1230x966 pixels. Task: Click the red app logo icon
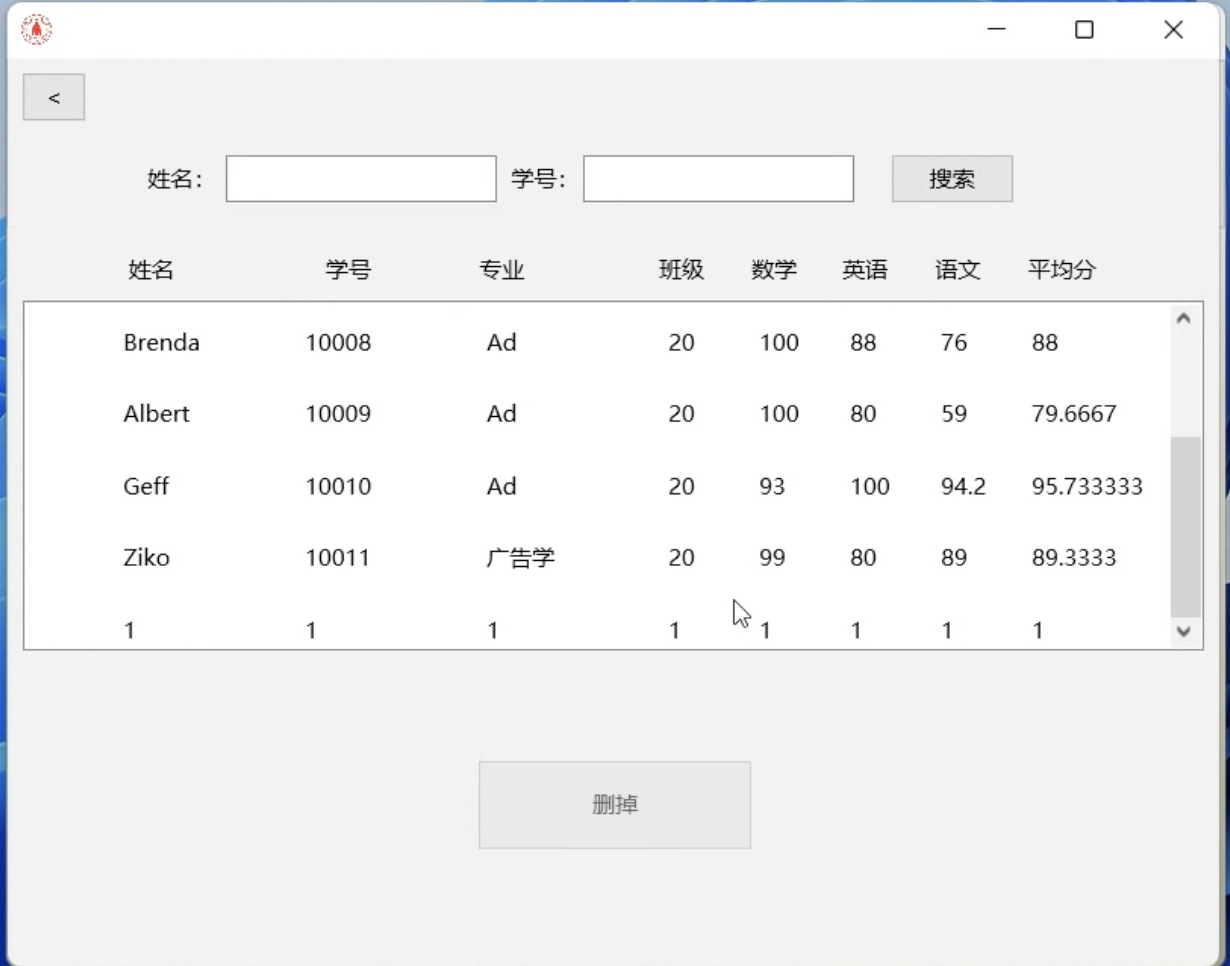click(x=37, y=30)
